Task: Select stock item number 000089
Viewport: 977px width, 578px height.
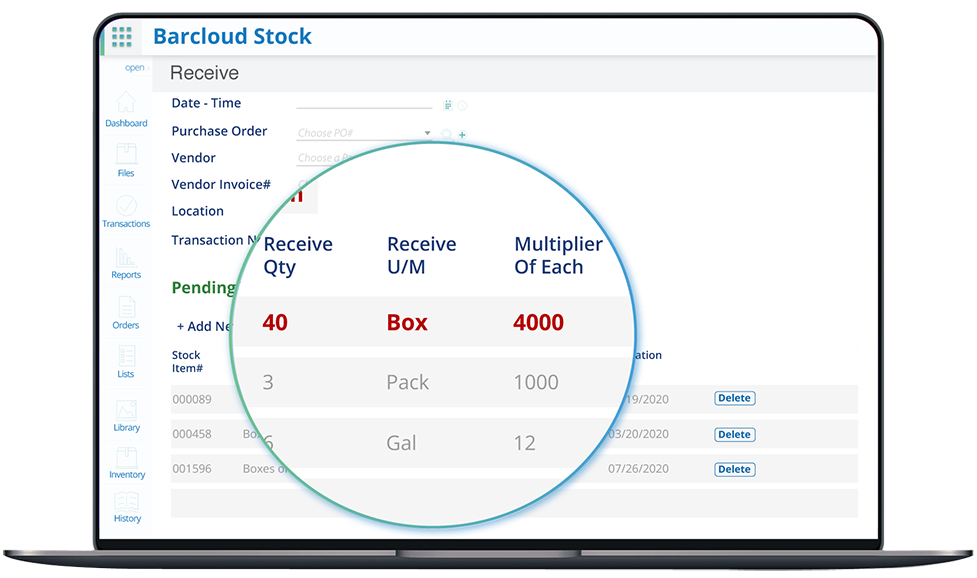Action: 192,399
